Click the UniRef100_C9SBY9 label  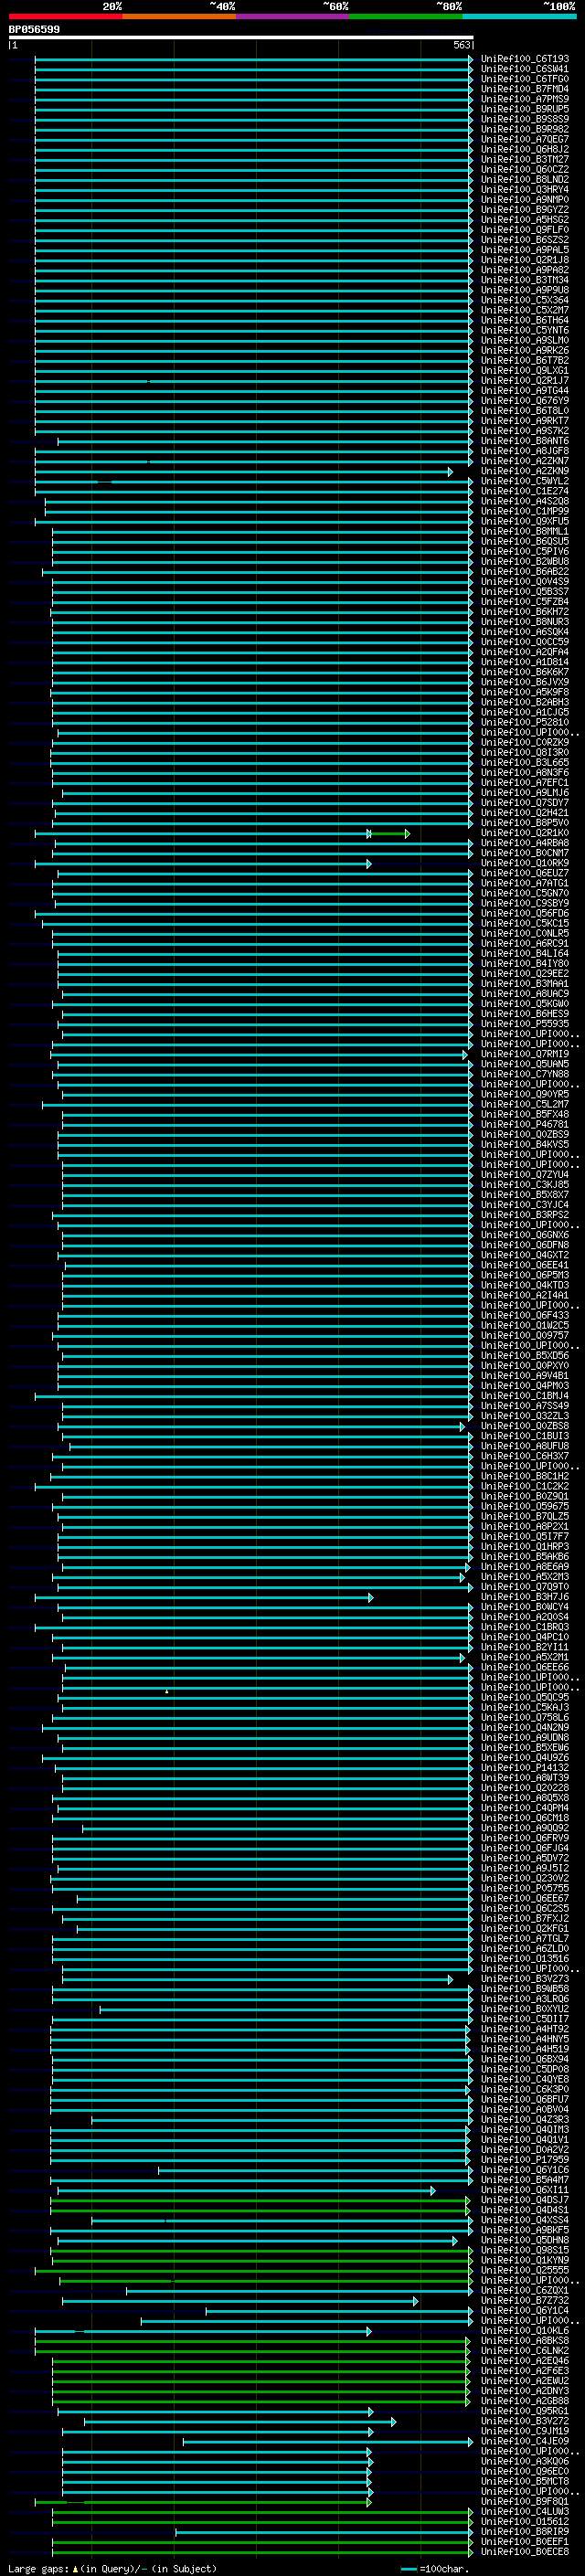[x=524, y=903]
